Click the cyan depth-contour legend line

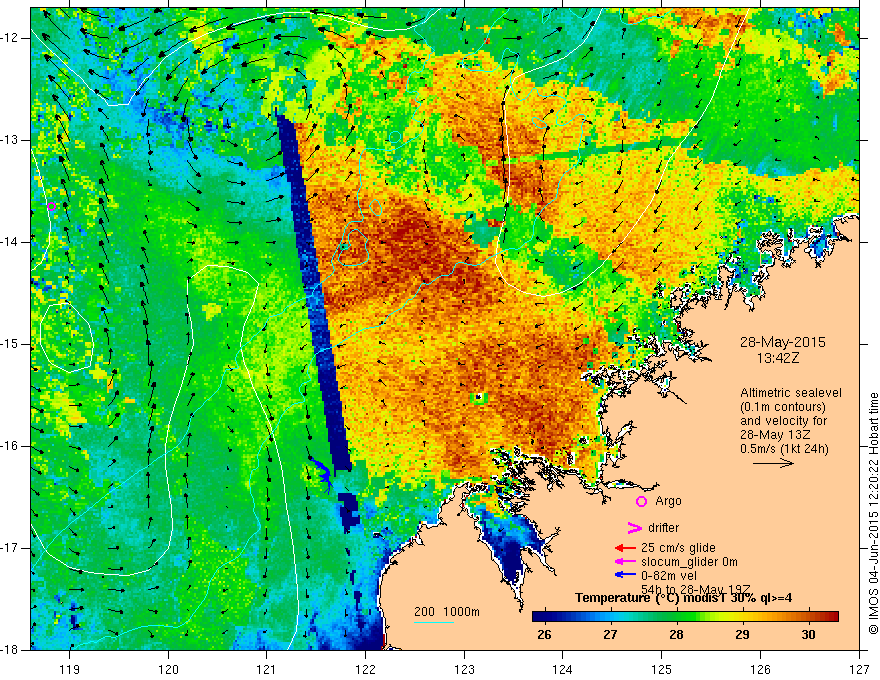coord(434,622)
